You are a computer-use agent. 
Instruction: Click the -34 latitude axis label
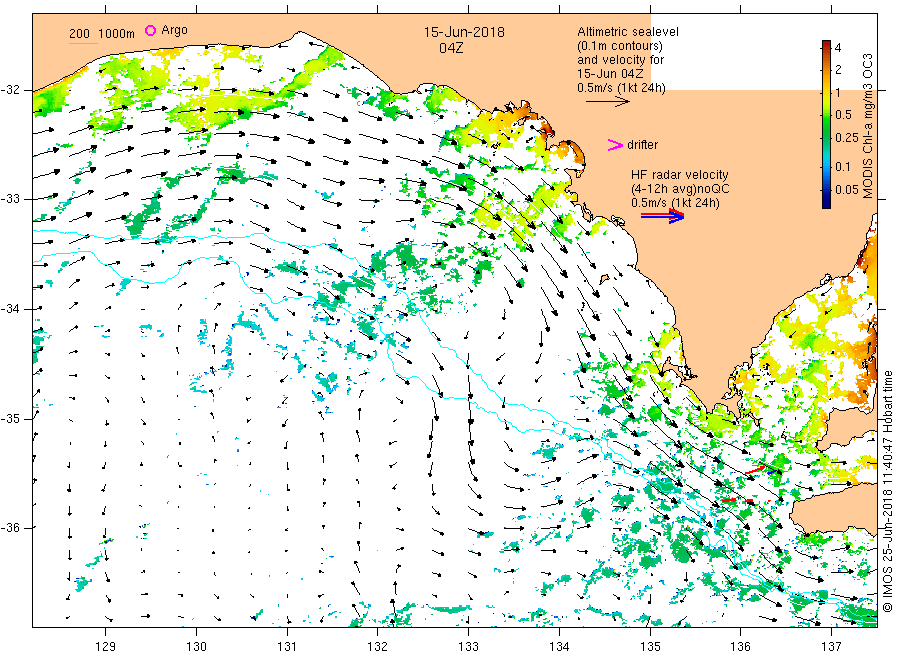[x=10, y=309]
